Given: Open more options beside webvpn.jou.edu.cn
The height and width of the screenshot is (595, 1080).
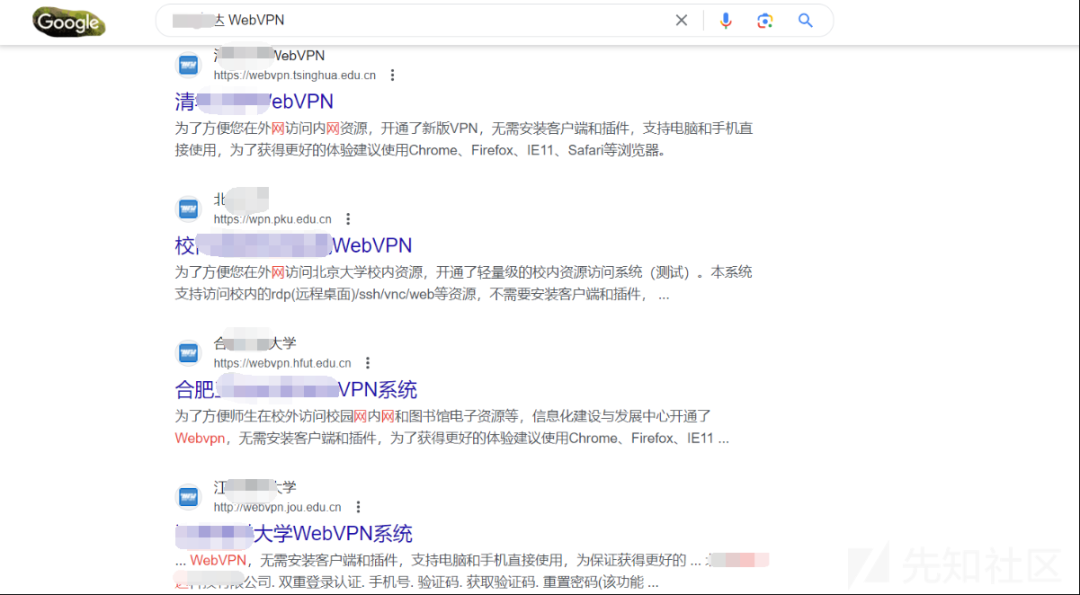Looking at the screenshot, I should point(358,507).
